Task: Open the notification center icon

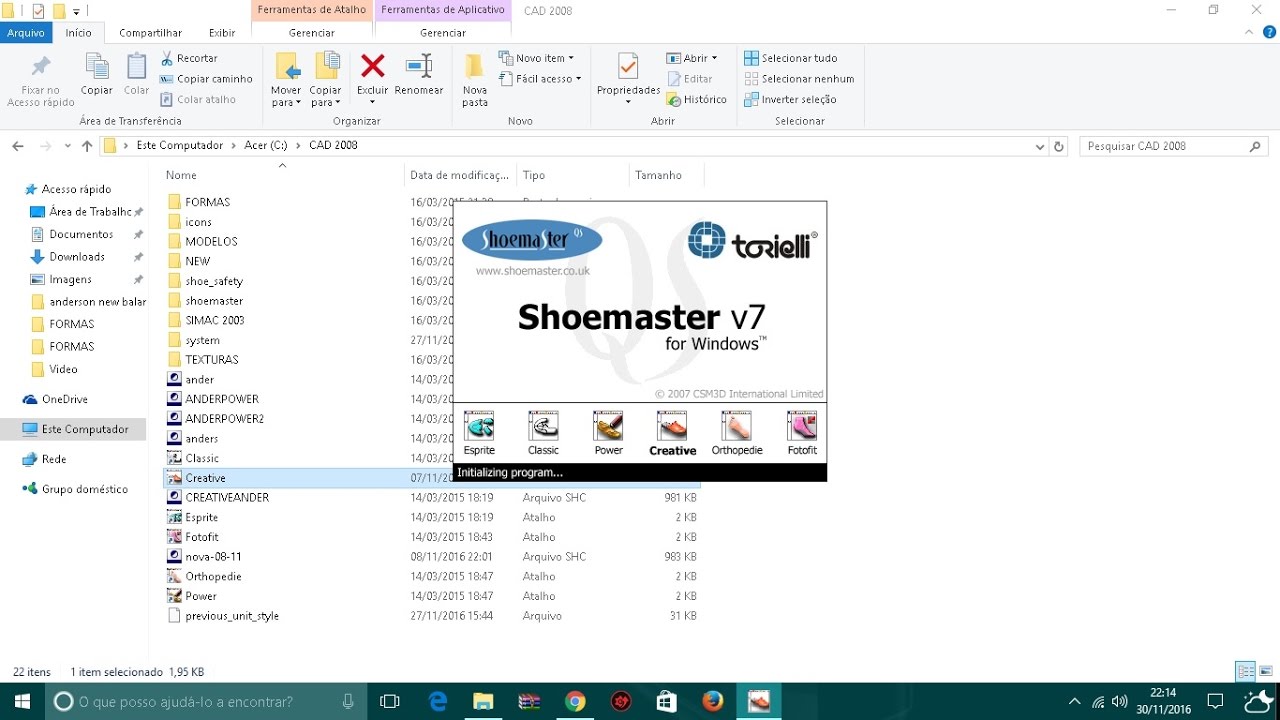Action: point(1215,701)
